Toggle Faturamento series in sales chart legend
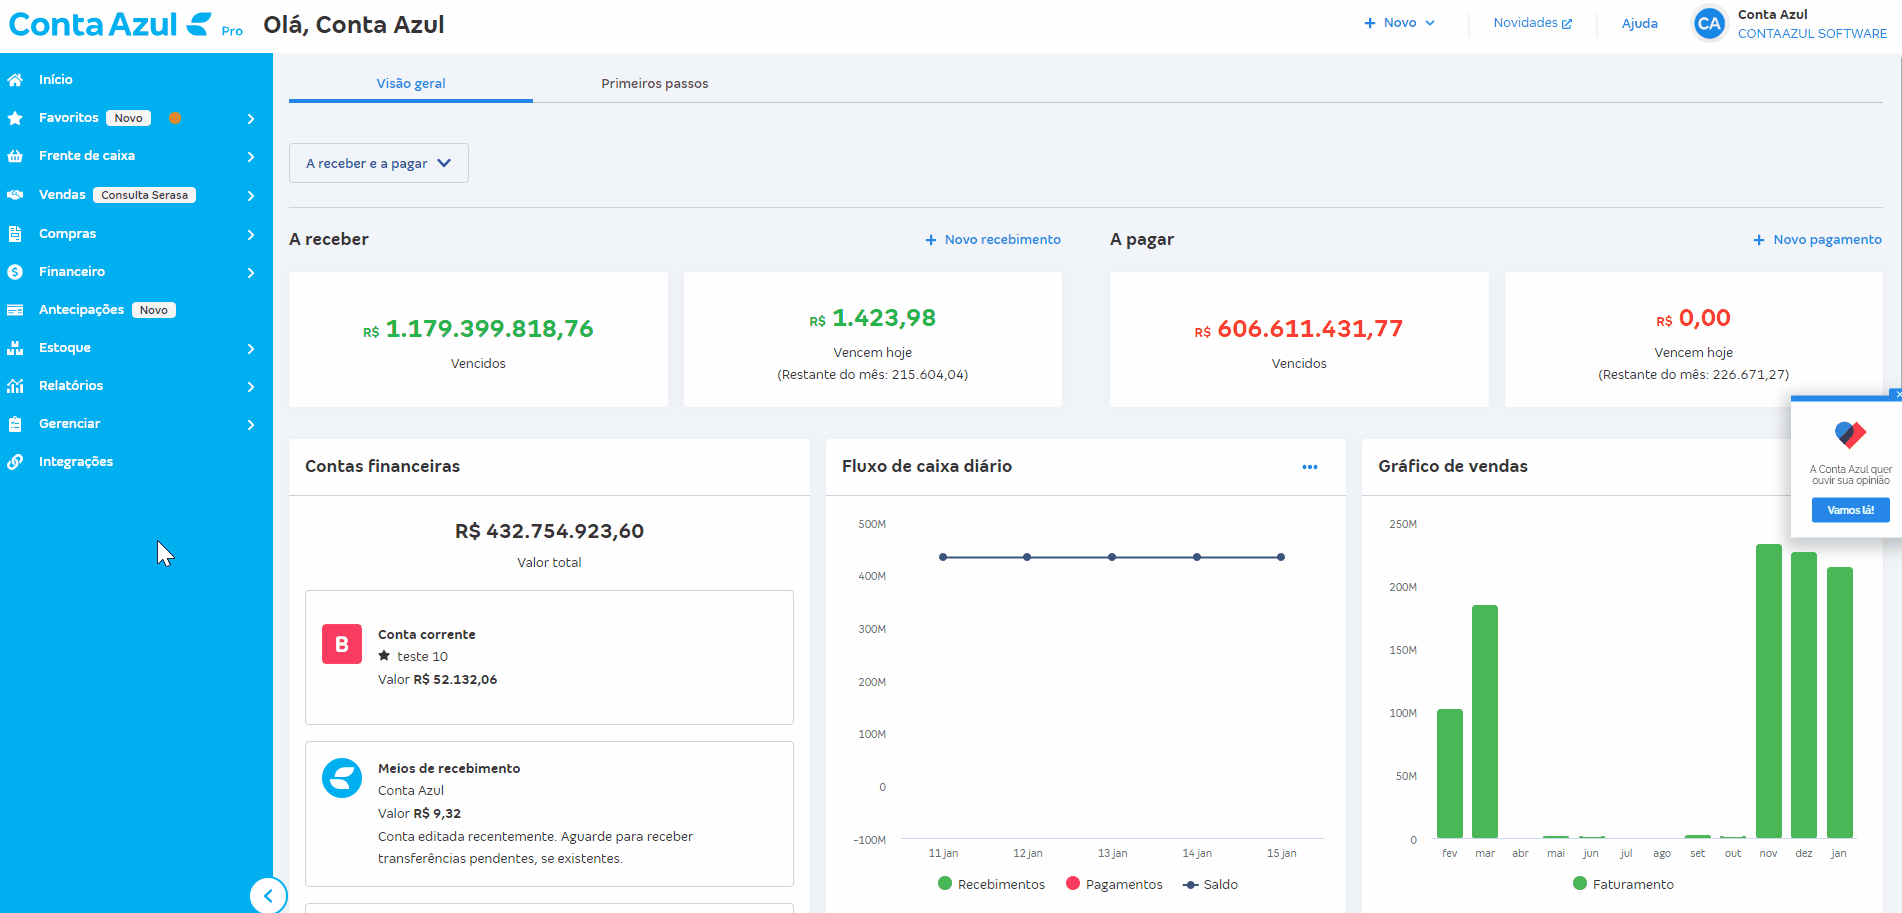 [x=1623, y=884]
